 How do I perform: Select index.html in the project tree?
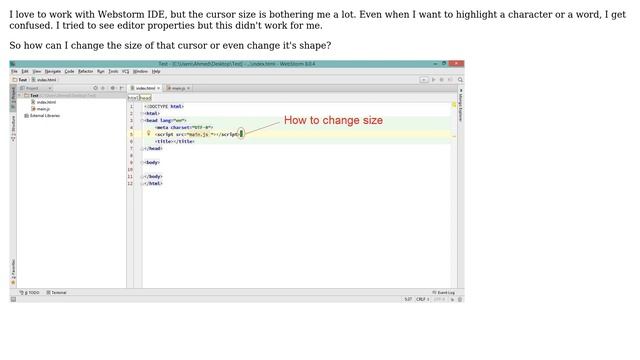click(x=44, y=102)
